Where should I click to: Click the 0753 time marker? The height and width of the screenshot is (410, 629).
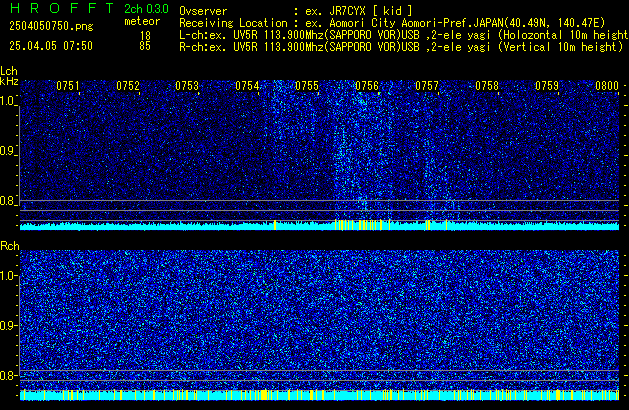click(x=187, y=86)
